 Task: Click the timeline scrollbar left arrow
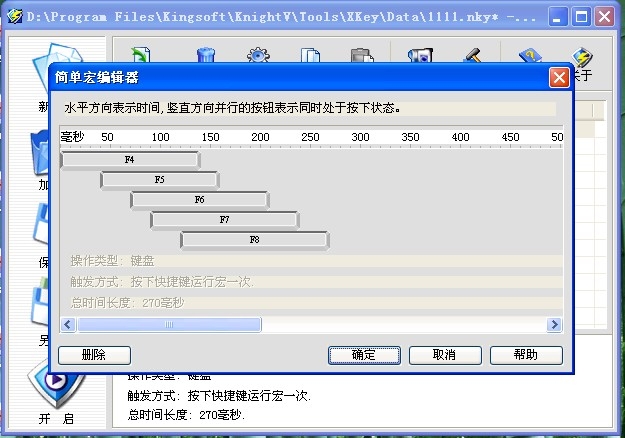tap(68, 324)
